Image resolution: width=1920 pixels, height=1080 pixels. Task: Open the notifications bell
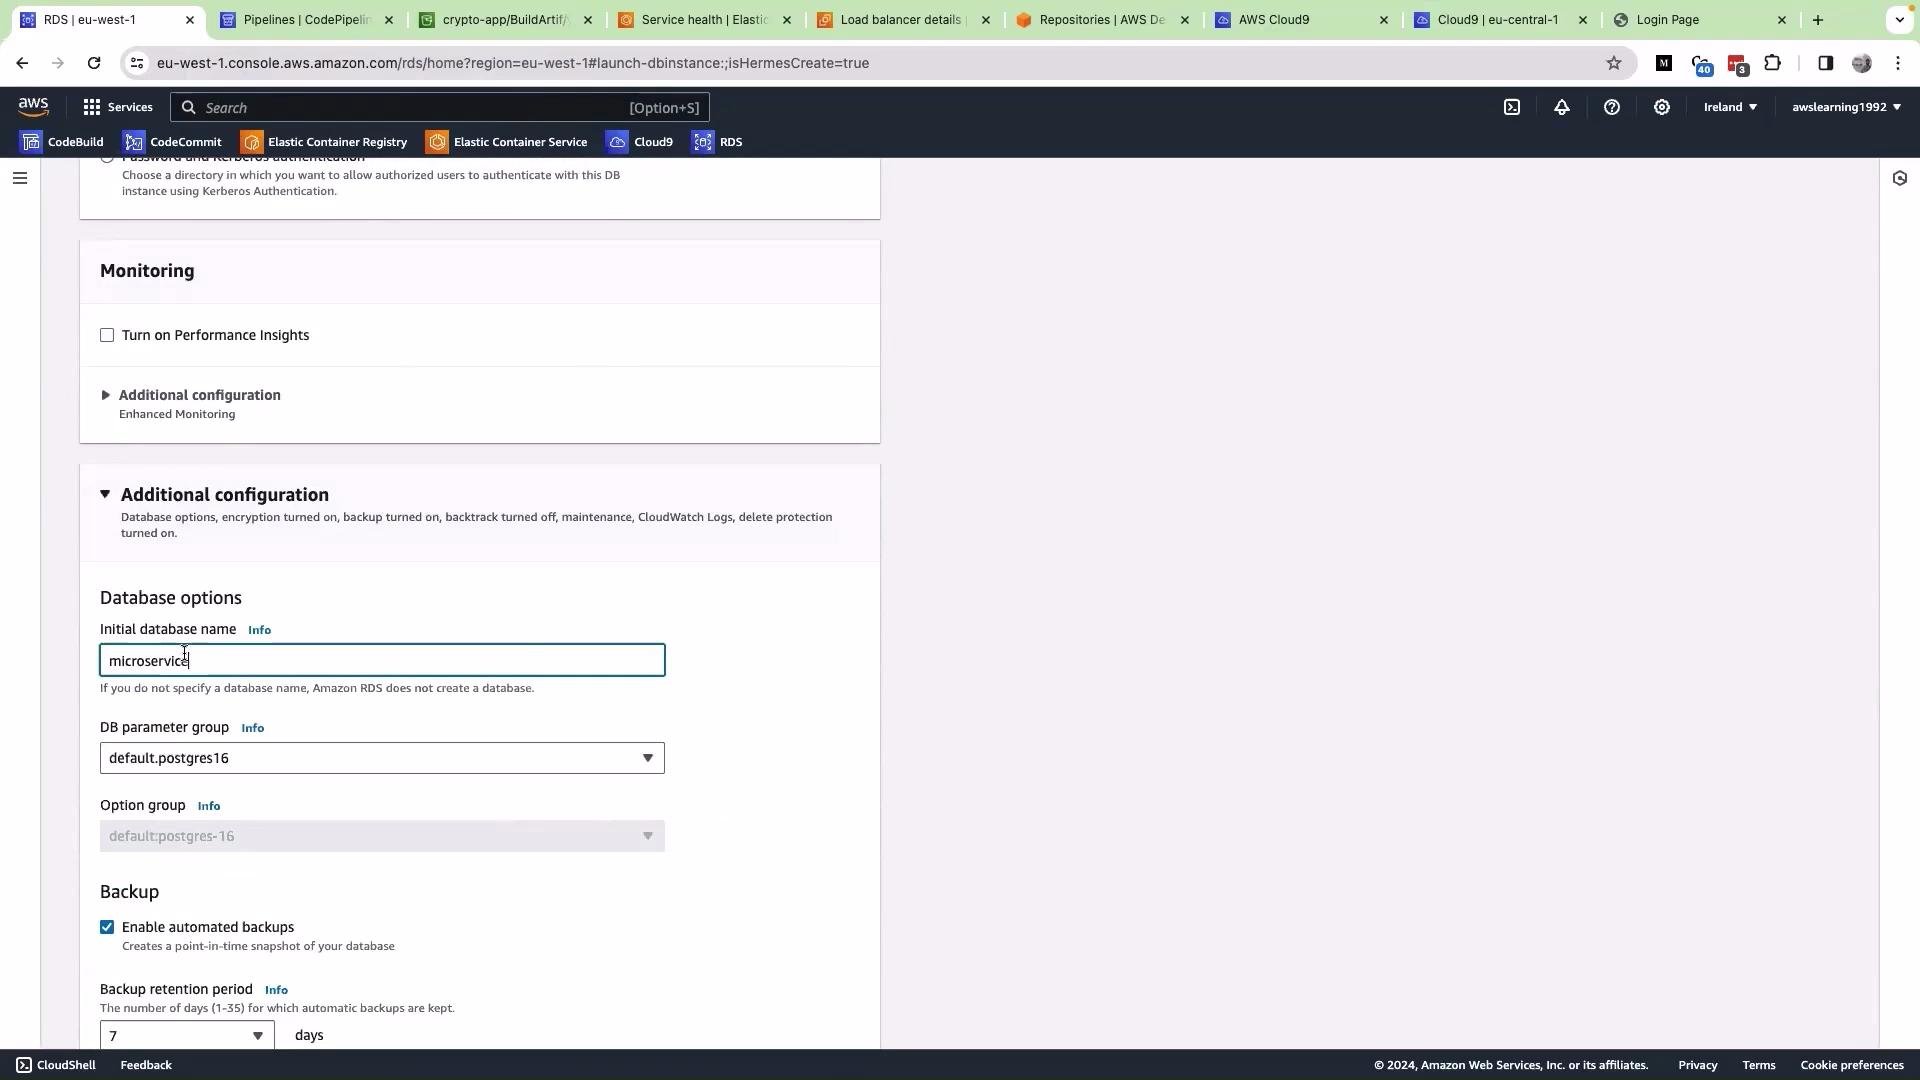(1562, 107)
